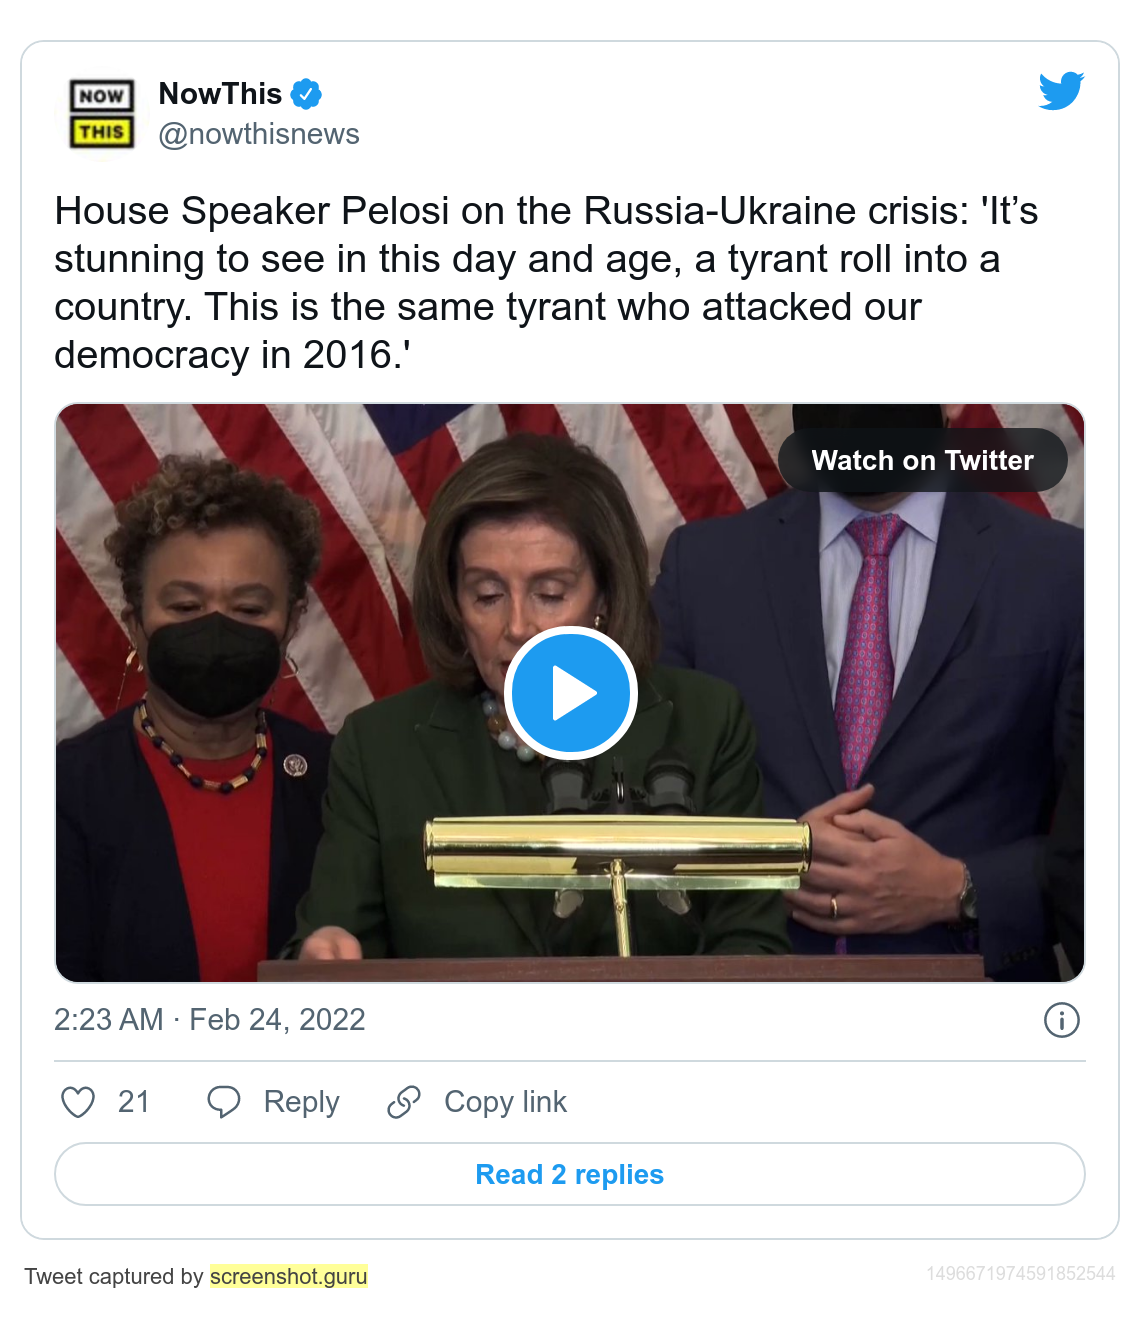Click the Twitter bird logo
1140x1332 pixels.
click(1061, 91)
